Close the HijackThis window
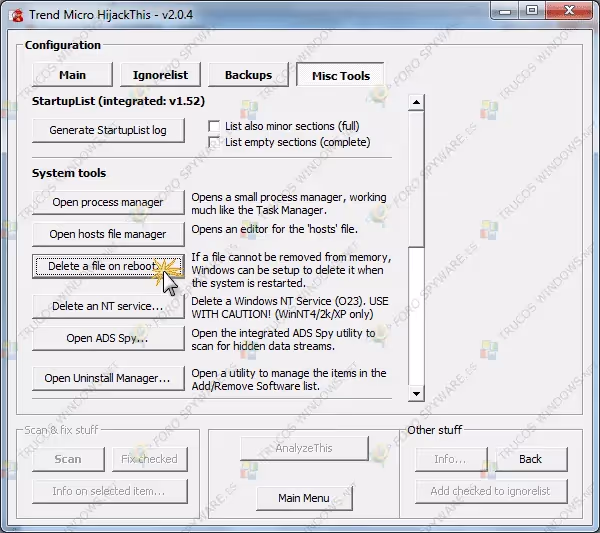600x533 pixels. click(x=569, y=11)
